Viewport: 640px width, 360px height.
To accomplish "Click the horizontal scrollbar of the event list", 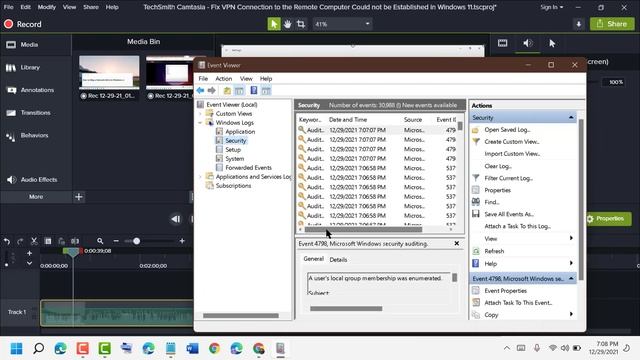I will tap(363, 229).
